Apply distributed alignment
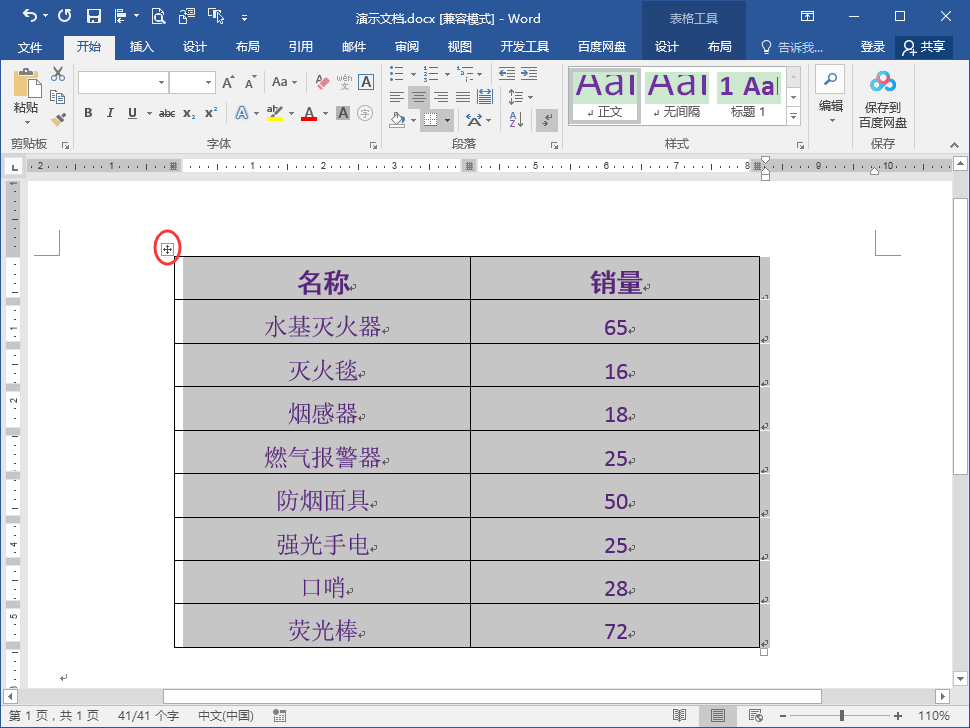This screenshot has height=728, width=970. [x=485, y=96]
